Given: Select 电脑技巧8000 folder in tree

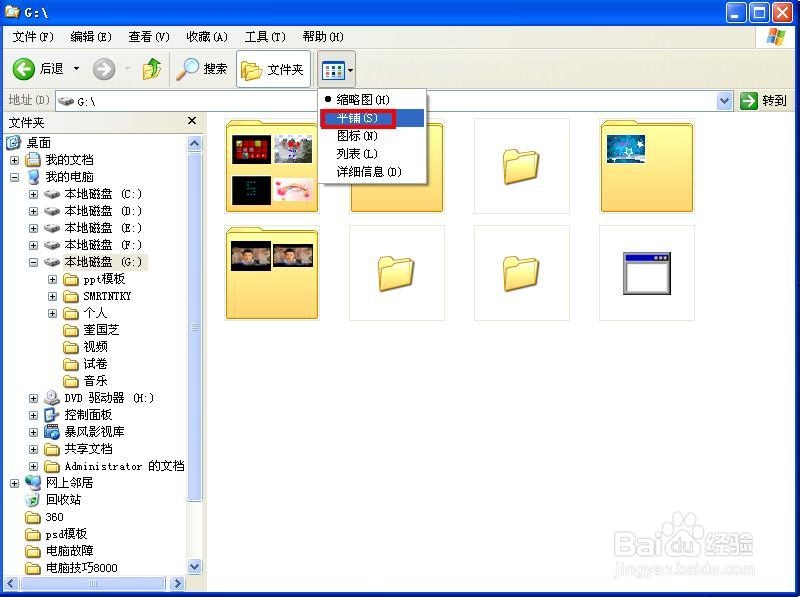Looking at the screenshot, I should [x=71, y=568].
